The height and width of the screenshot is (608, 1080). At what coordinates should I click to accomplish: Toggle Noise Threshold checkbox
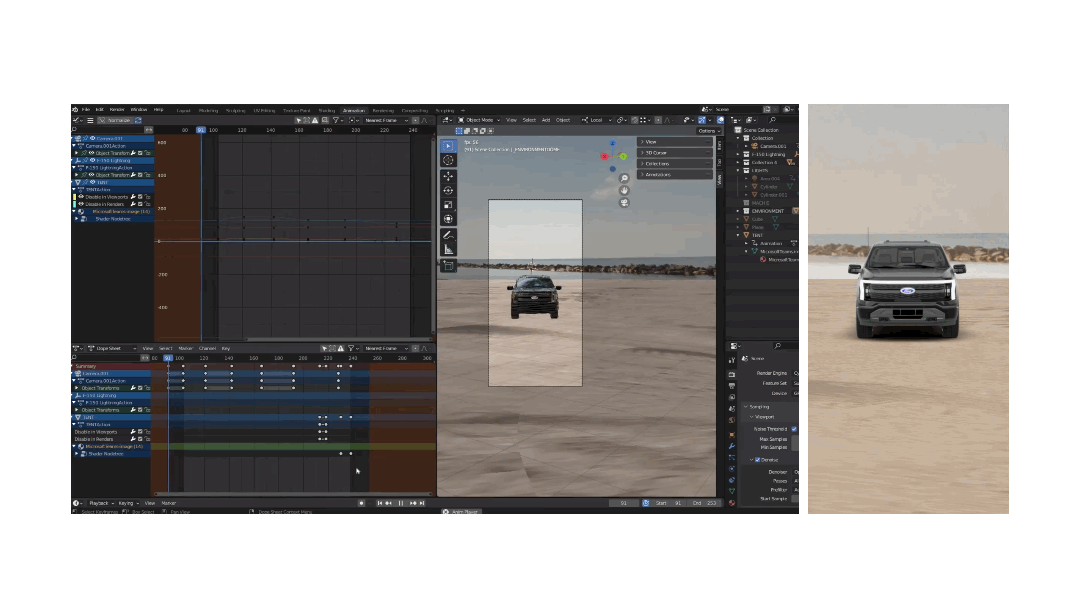click(793, 429)
